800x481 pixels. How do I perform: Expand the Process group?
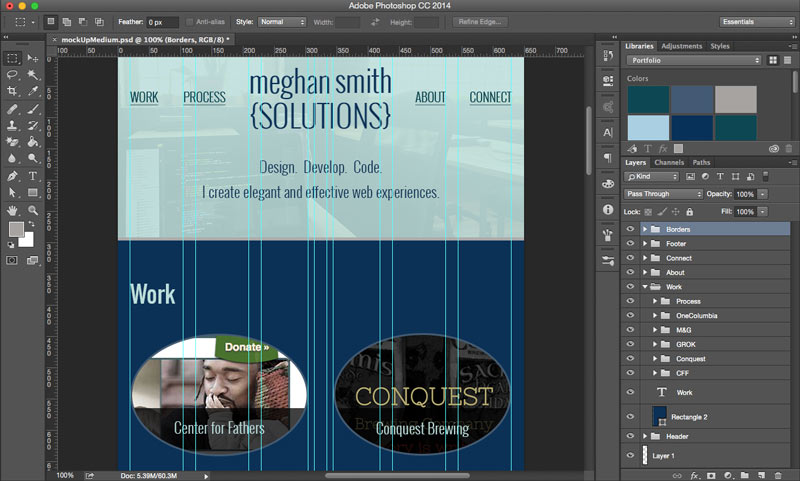pos(655,301)
